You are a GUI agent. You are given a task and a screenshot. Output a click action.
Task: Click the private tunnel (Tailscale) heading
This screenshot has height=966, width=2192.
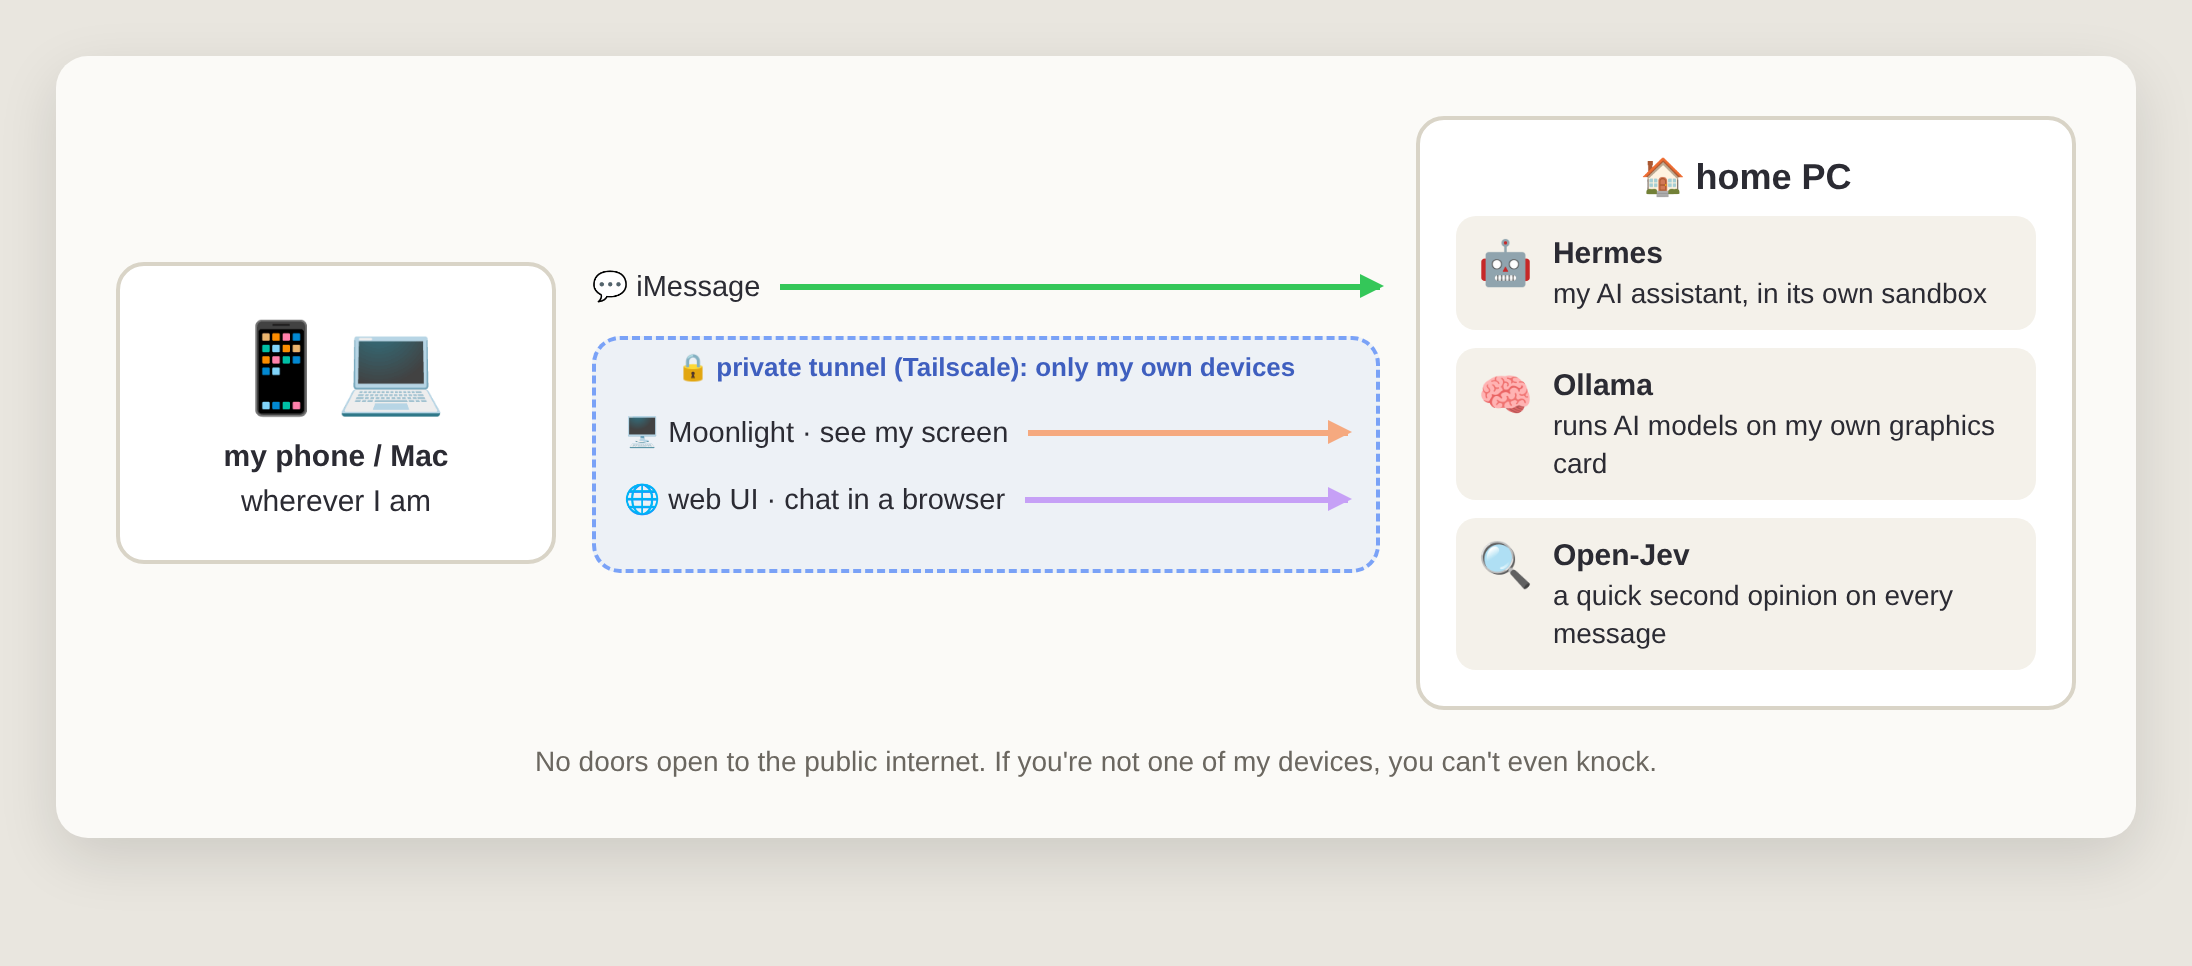(x=1005, y=367)
